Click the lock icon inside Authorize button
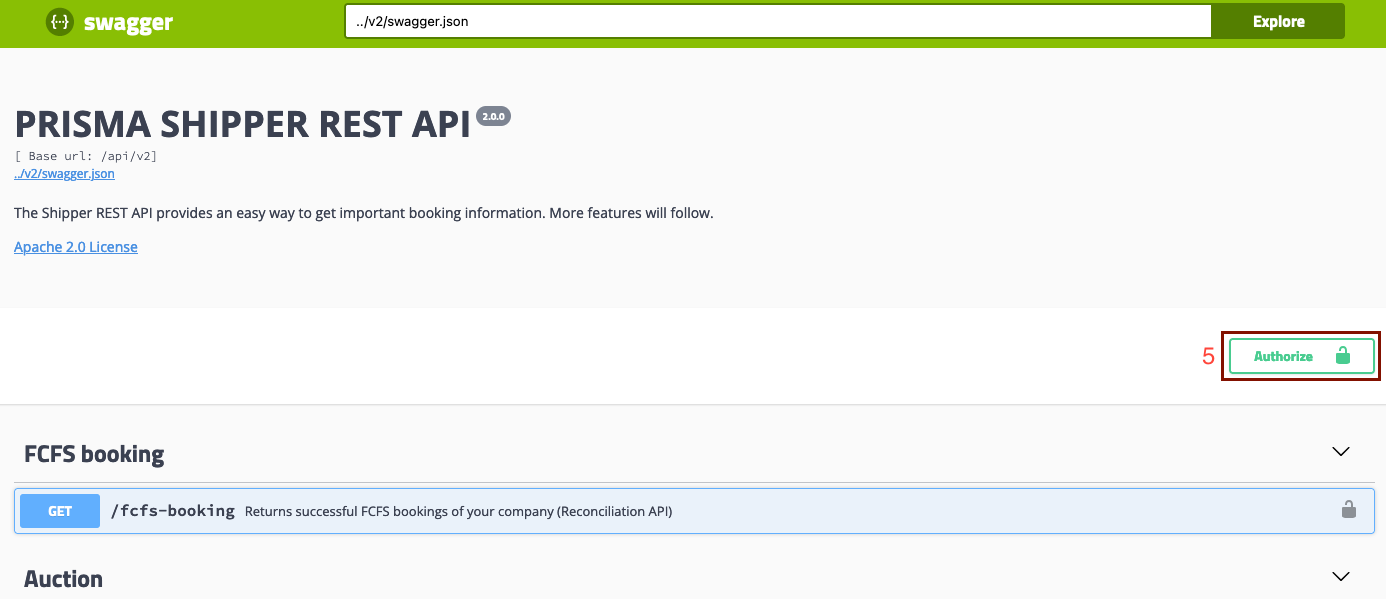Image resolution: width=1386 pixels, height=599 pixels. click(x=1342, y=356)
